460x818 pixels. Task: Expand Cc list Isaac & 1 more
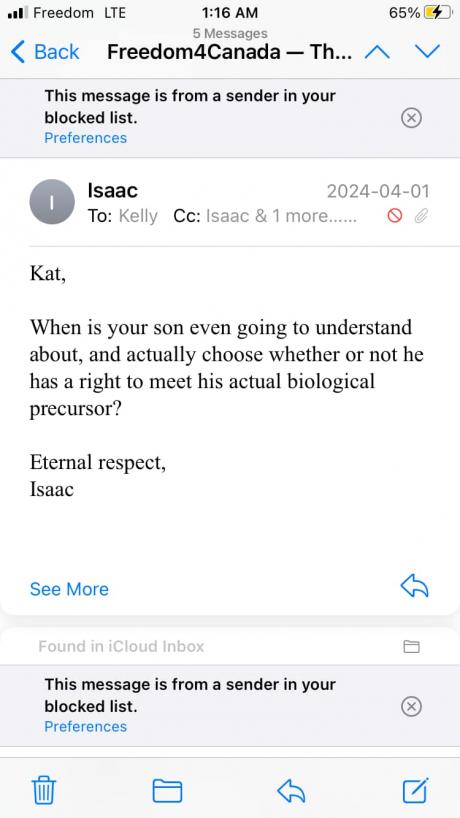pyautogui.click(x=282, y=216)
